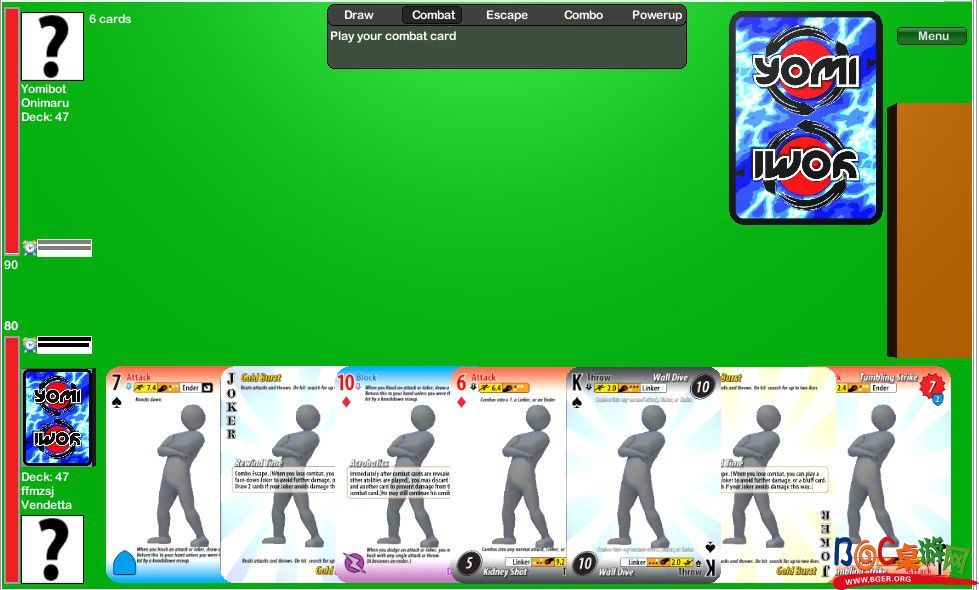This screenshot has height=590, width=979.
Task: Click the '6 cards' opponent hand count
Action: coord(110,19)
